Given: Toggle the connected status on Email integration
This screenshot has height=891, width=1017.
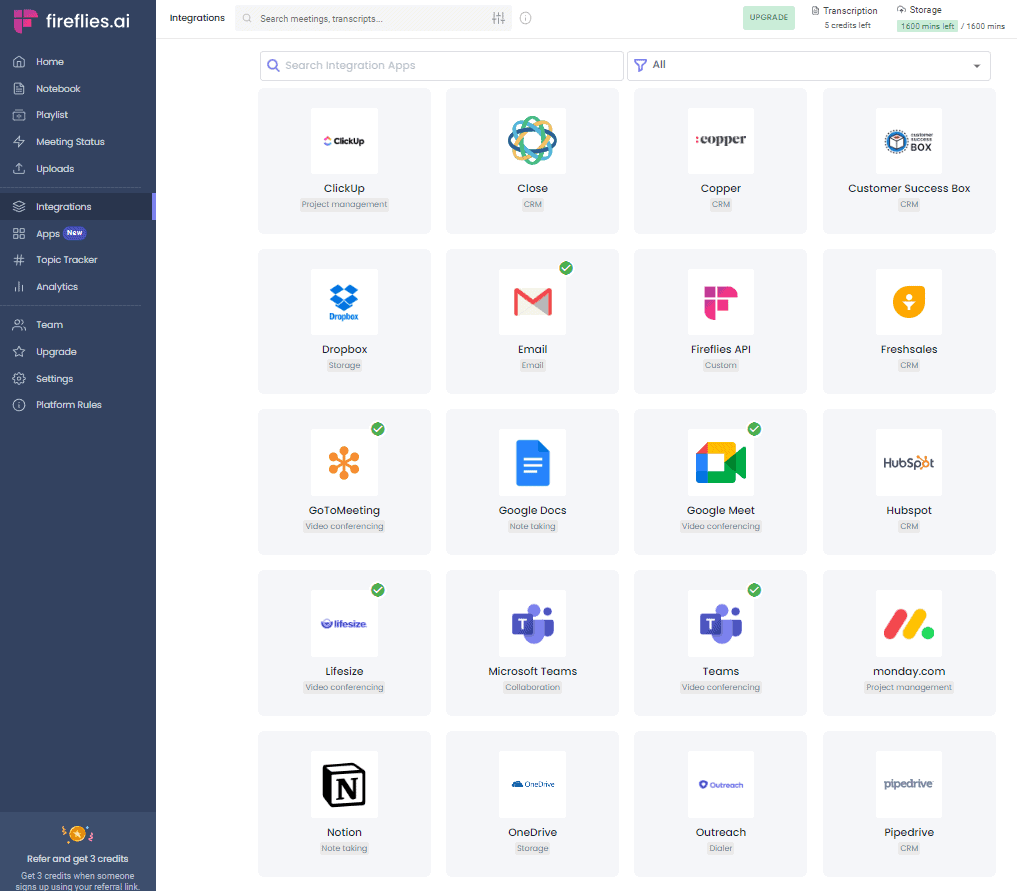Looking at the screenshot, I should [x=566, y=268].
